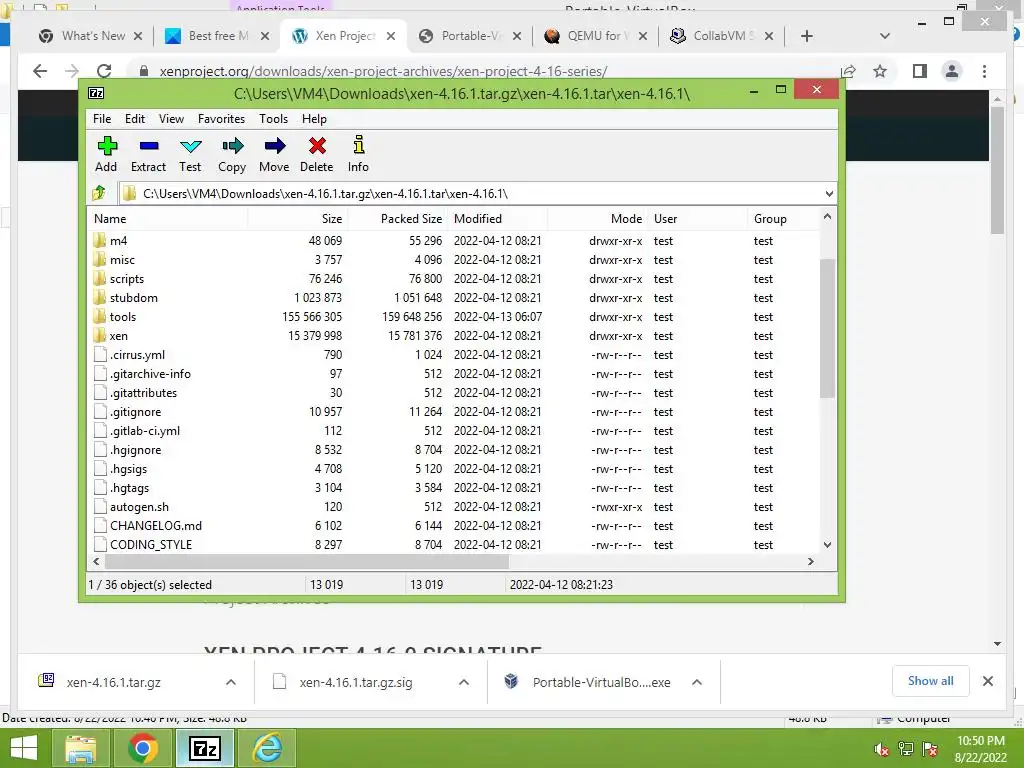Switch to What's New tab
Screen dimensions: 1024x768
coord(90,36)
